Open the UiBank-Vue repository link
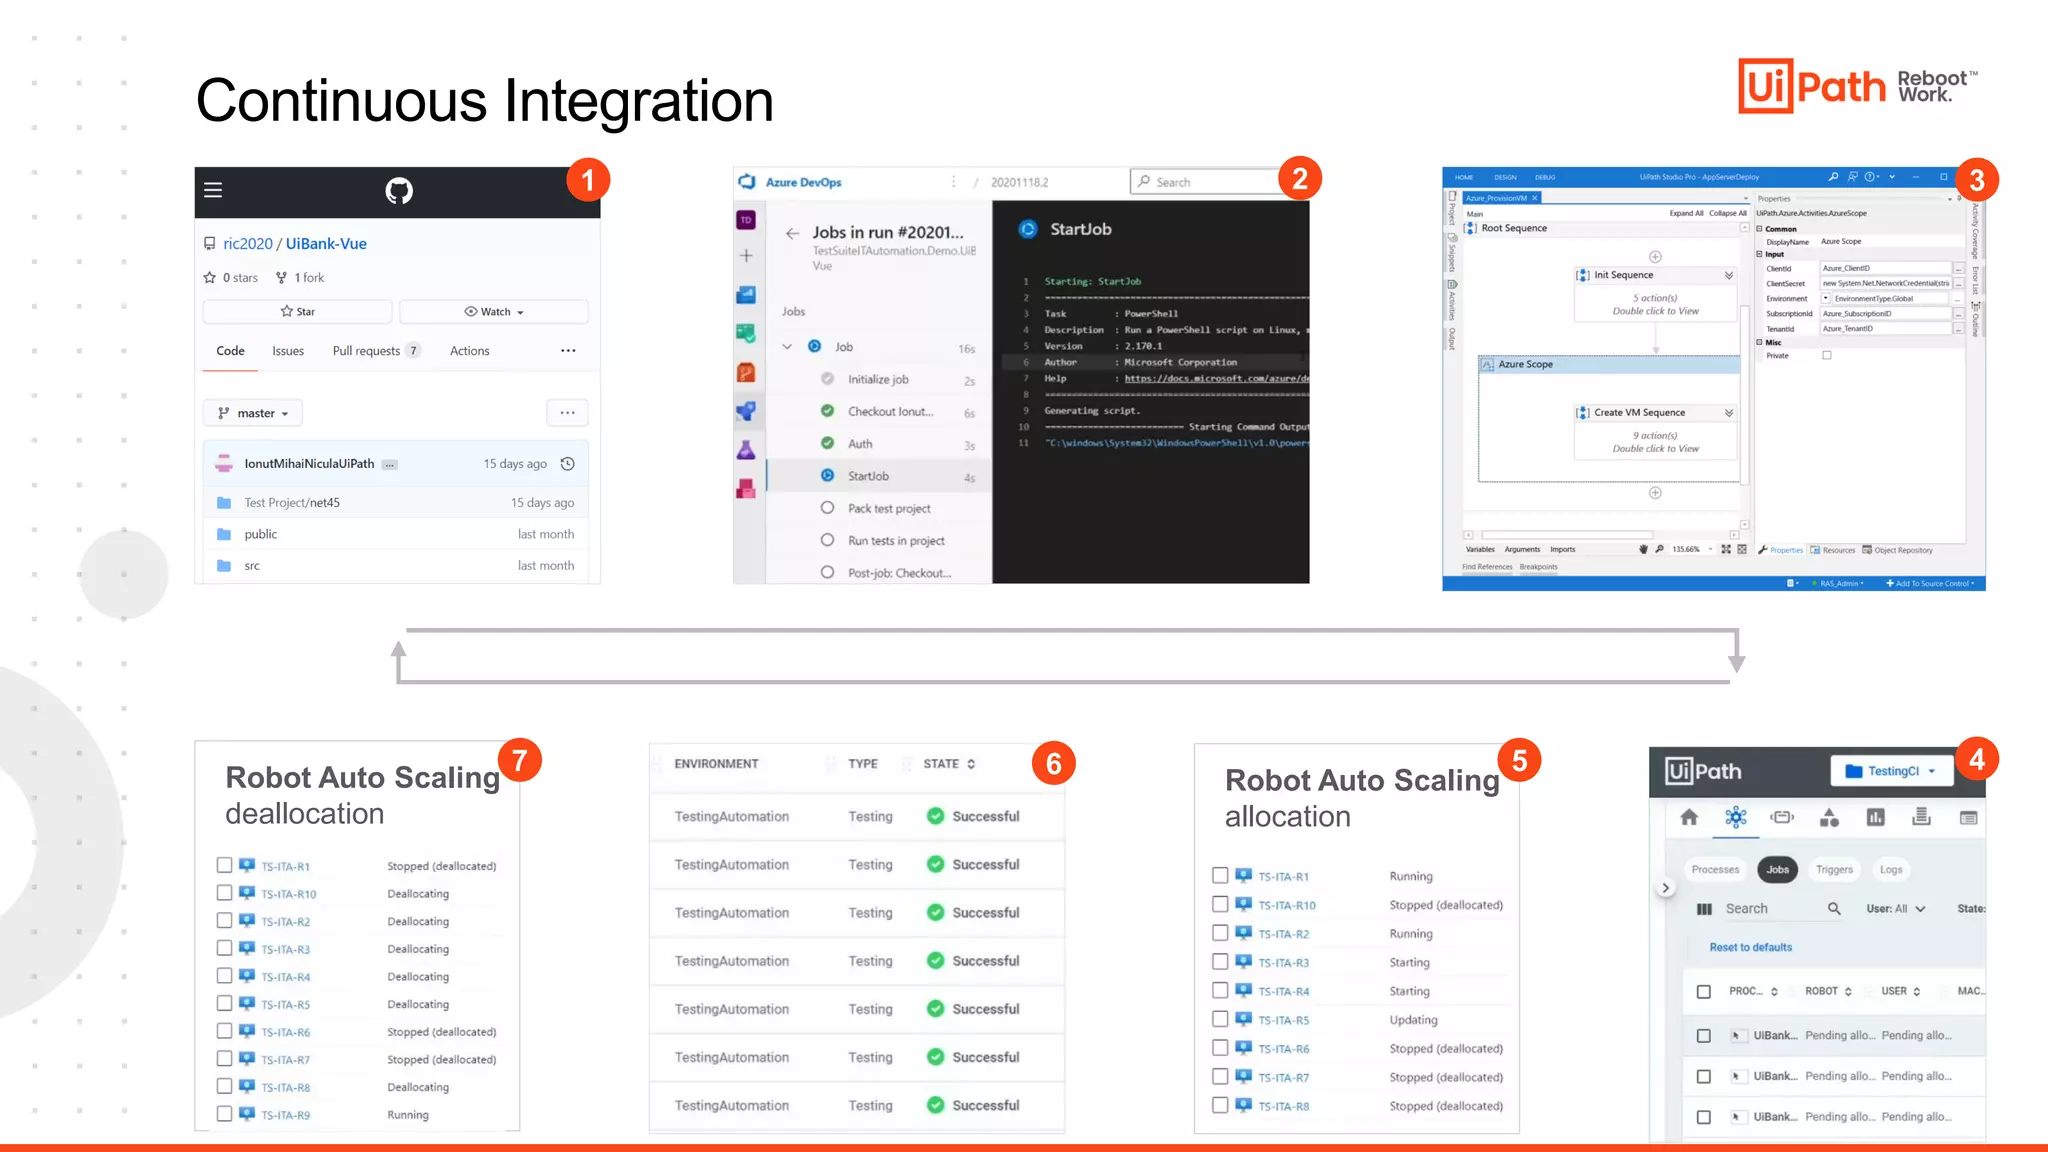Screen dimensions: 2048x1152 pos(326,244)
